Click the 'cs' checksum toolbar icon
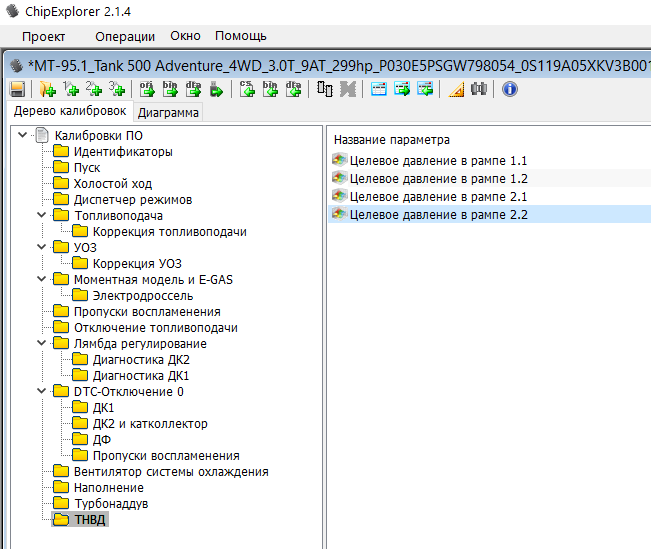This screenshot has height=549, width=651. click(247, 89)
